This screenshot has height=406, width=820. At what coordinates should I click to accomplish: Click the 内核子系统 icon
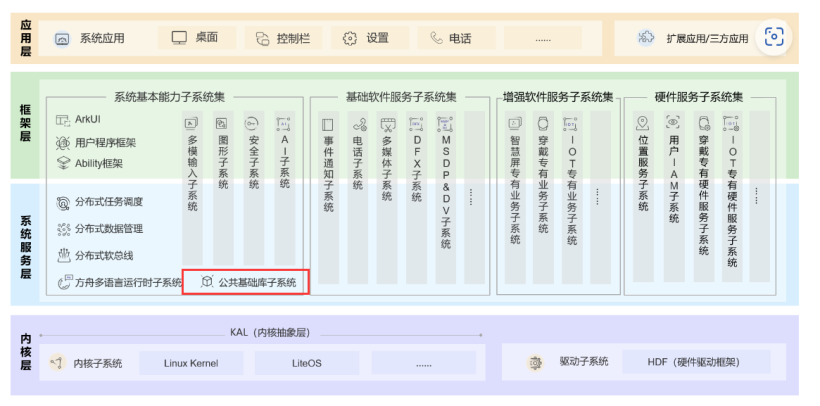pos(56,362)
